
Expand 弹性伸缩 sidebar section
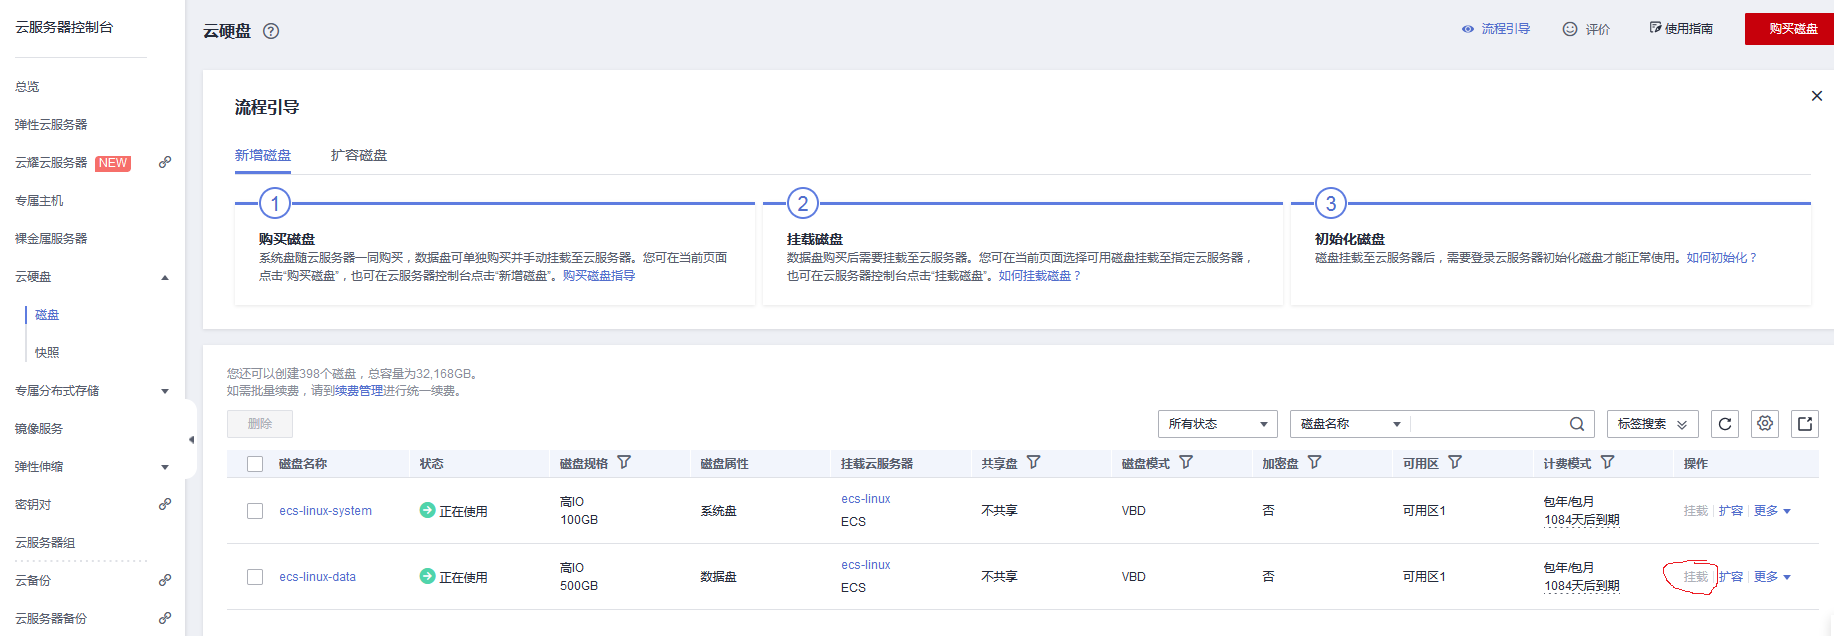(165, 467)
